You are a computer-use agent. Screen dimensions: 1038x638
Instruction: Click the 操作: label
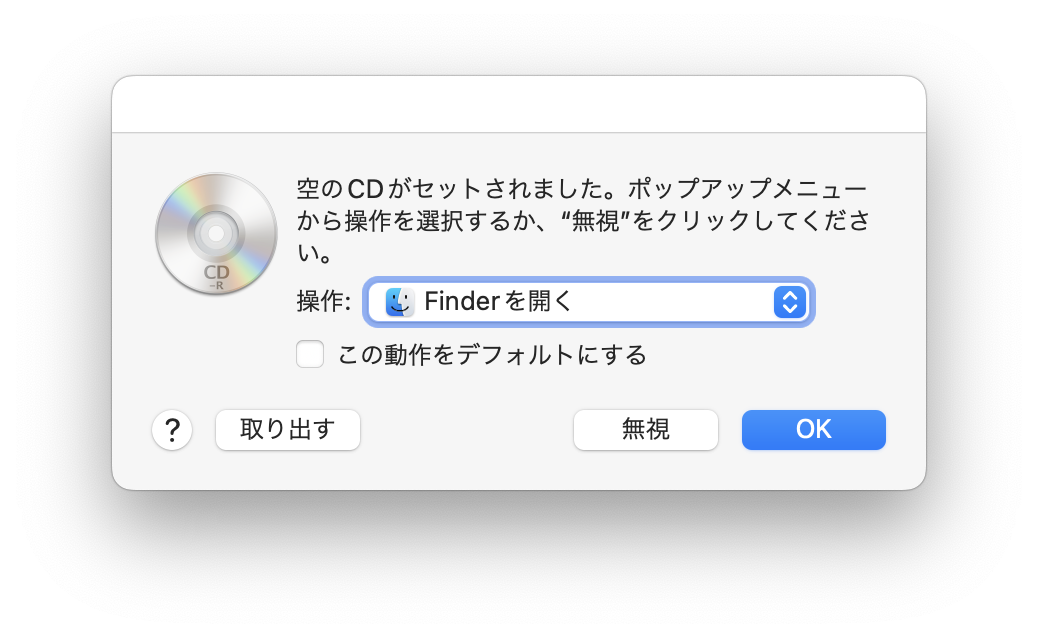(323, 301)
